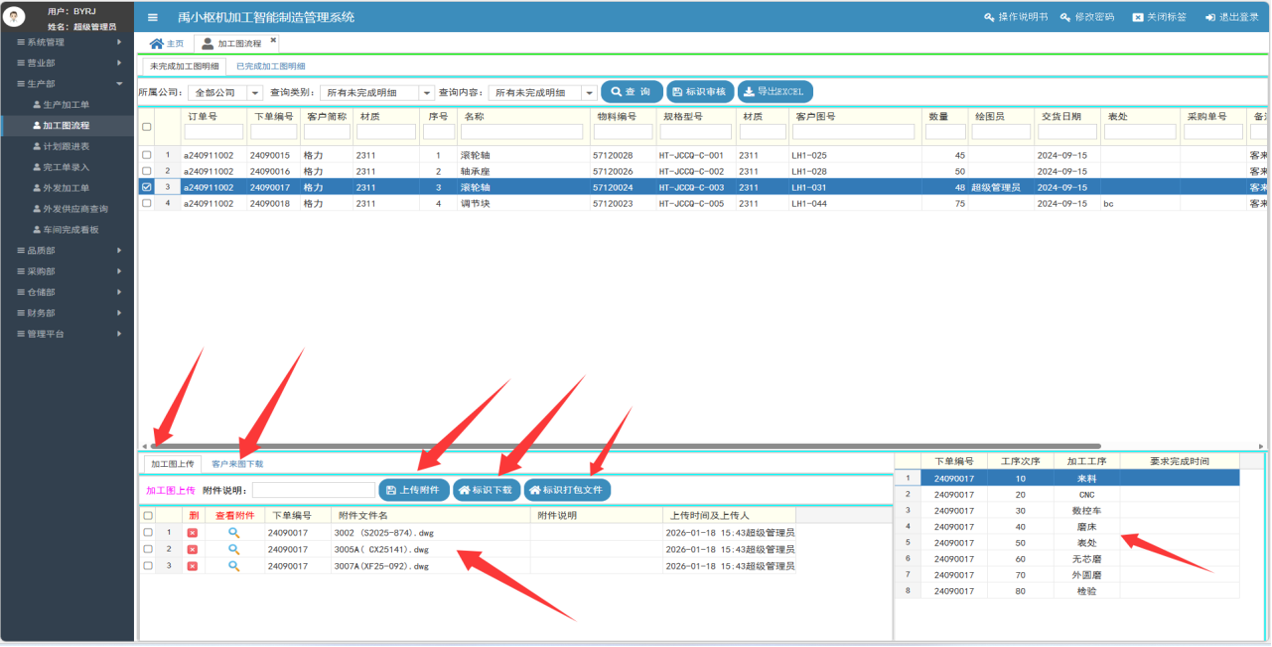Viewport: 1272px width, 647px height.
Task: Close the 加工图流程 tab with x icon
Action: pos(273,41)
